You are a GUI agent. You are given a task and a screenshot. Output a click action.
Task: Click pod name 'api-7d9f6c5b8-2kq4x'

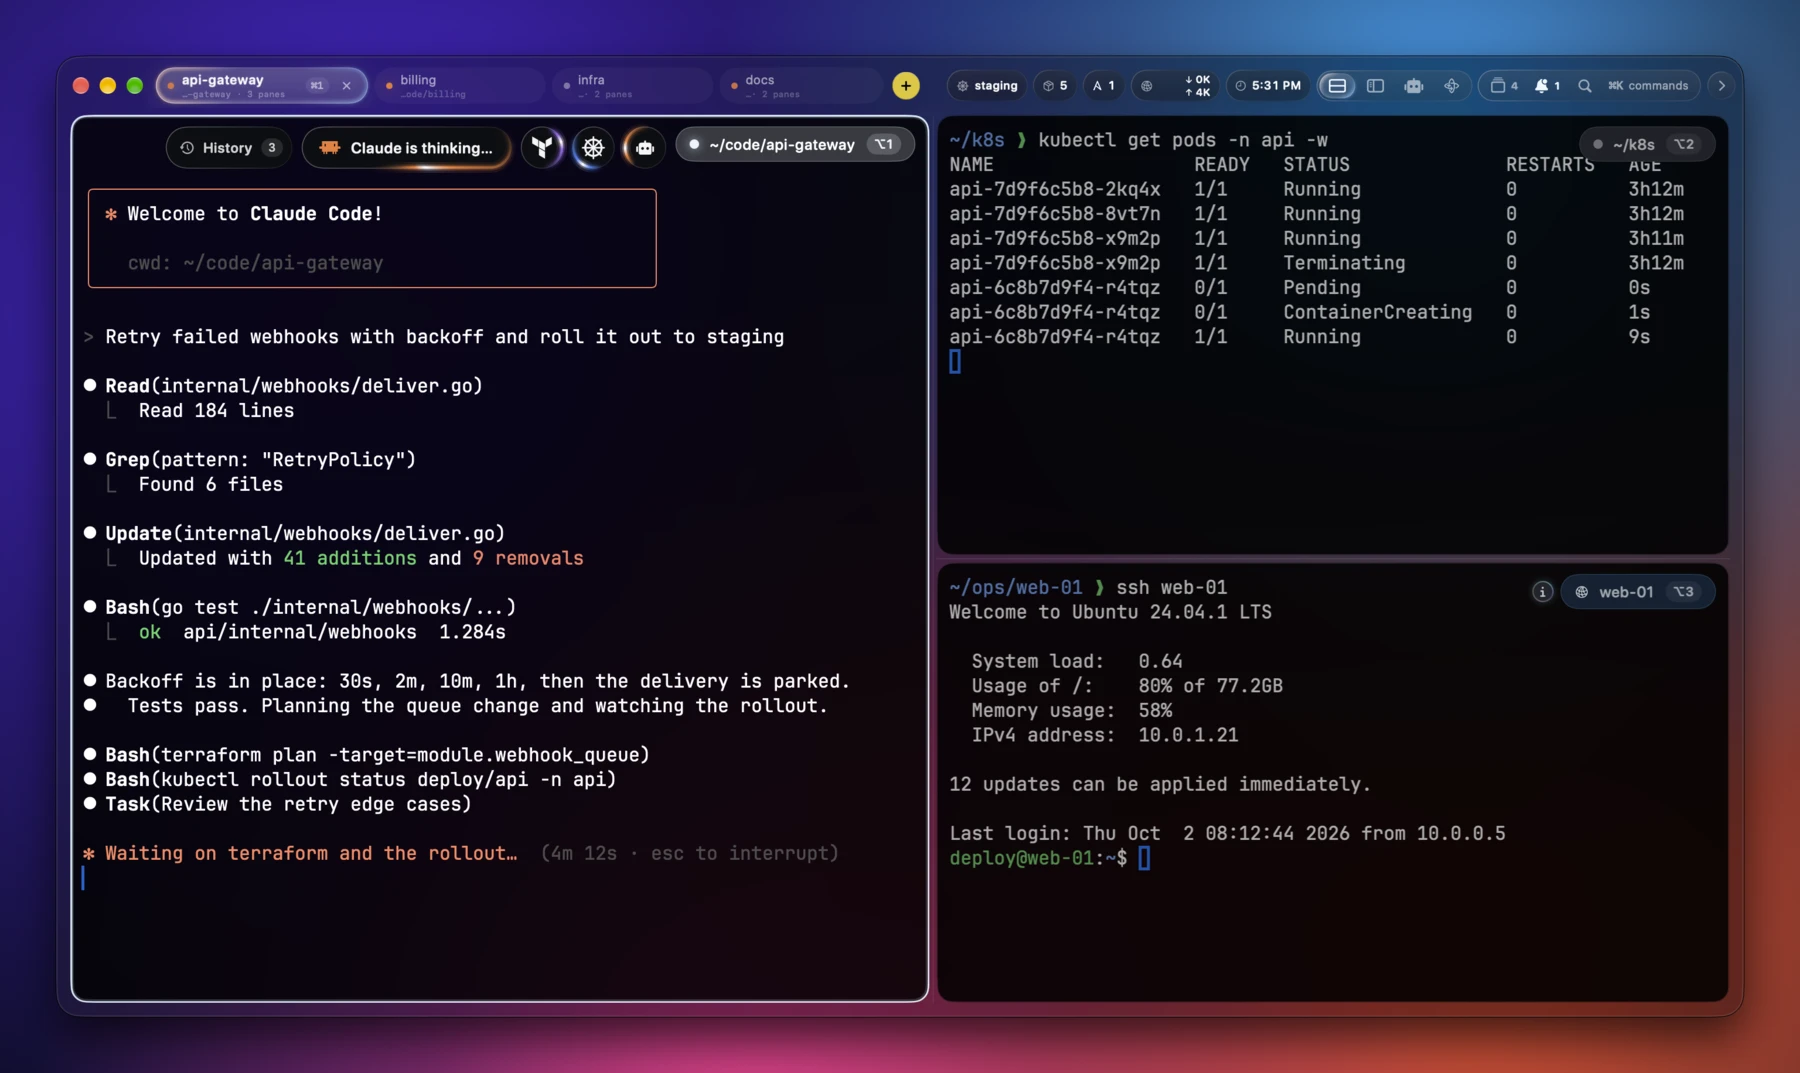(x=1055, y=189)
